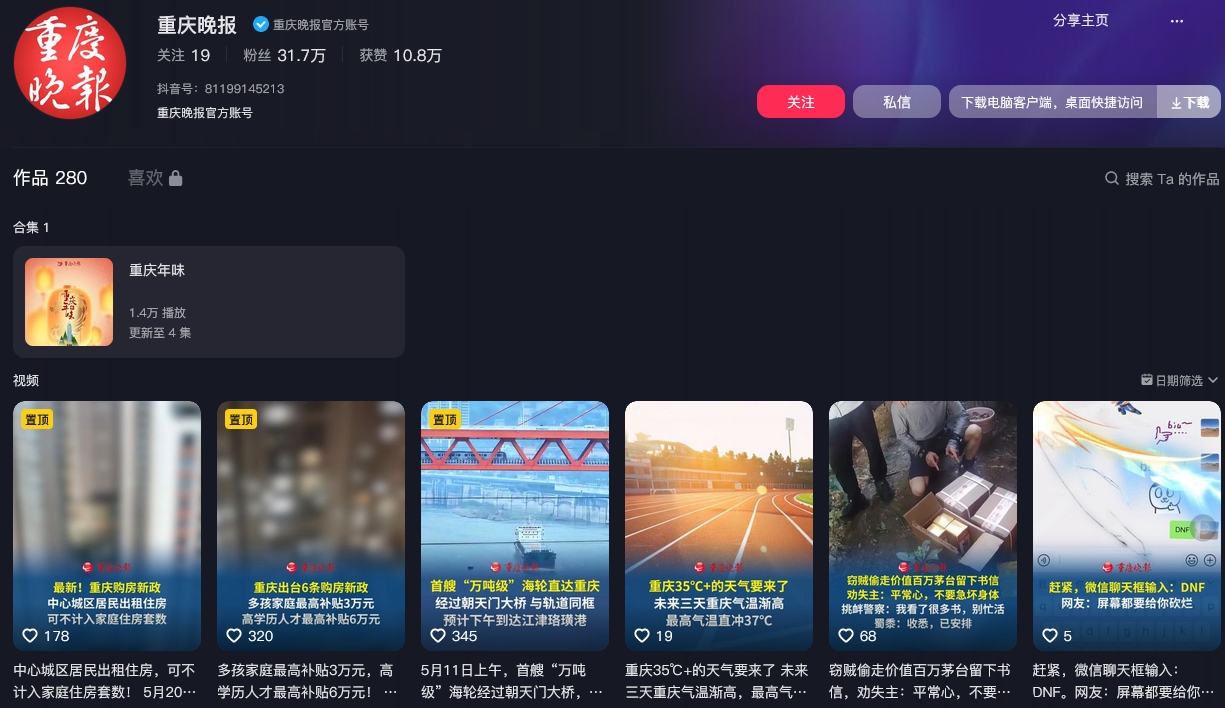1225x708 pixels.
Task: Click the calendar icon next to 日期筛选
Action: 1147,380
